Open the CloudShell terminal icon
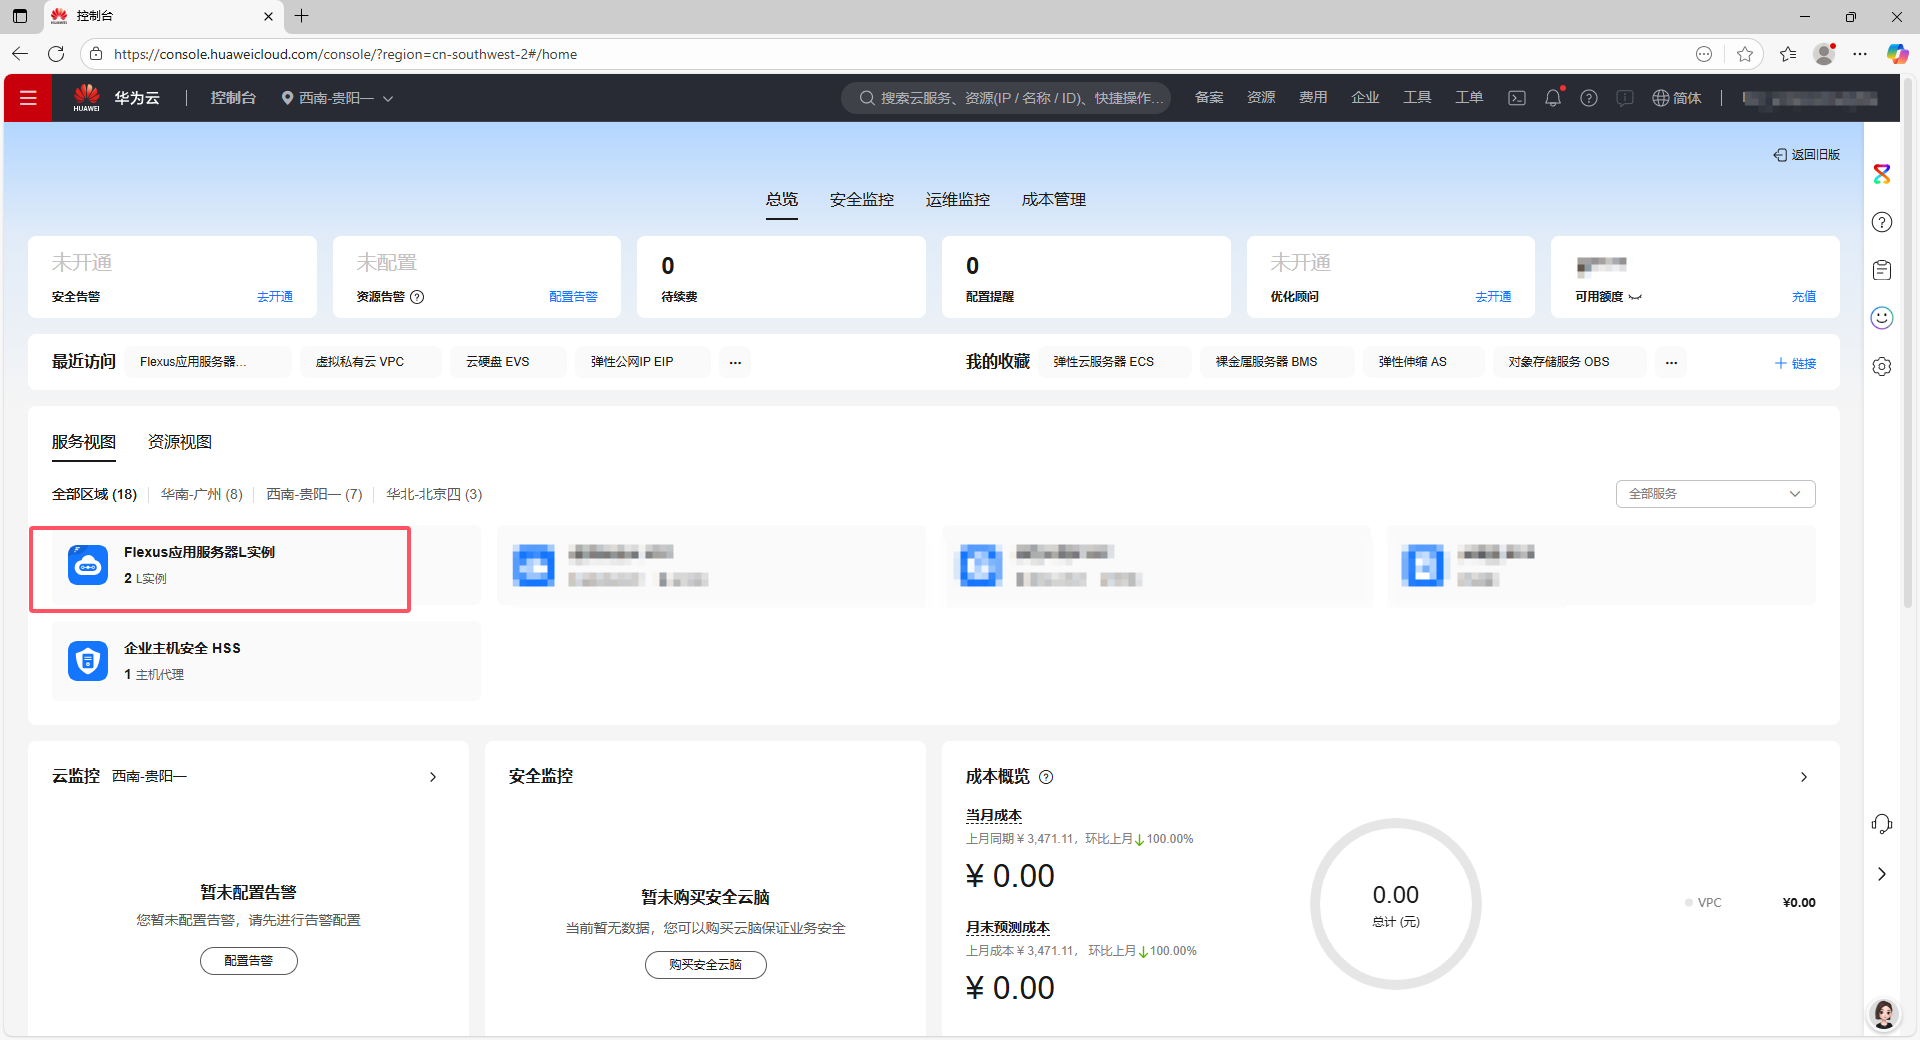1920x1040 pixels. [1516, 97]
